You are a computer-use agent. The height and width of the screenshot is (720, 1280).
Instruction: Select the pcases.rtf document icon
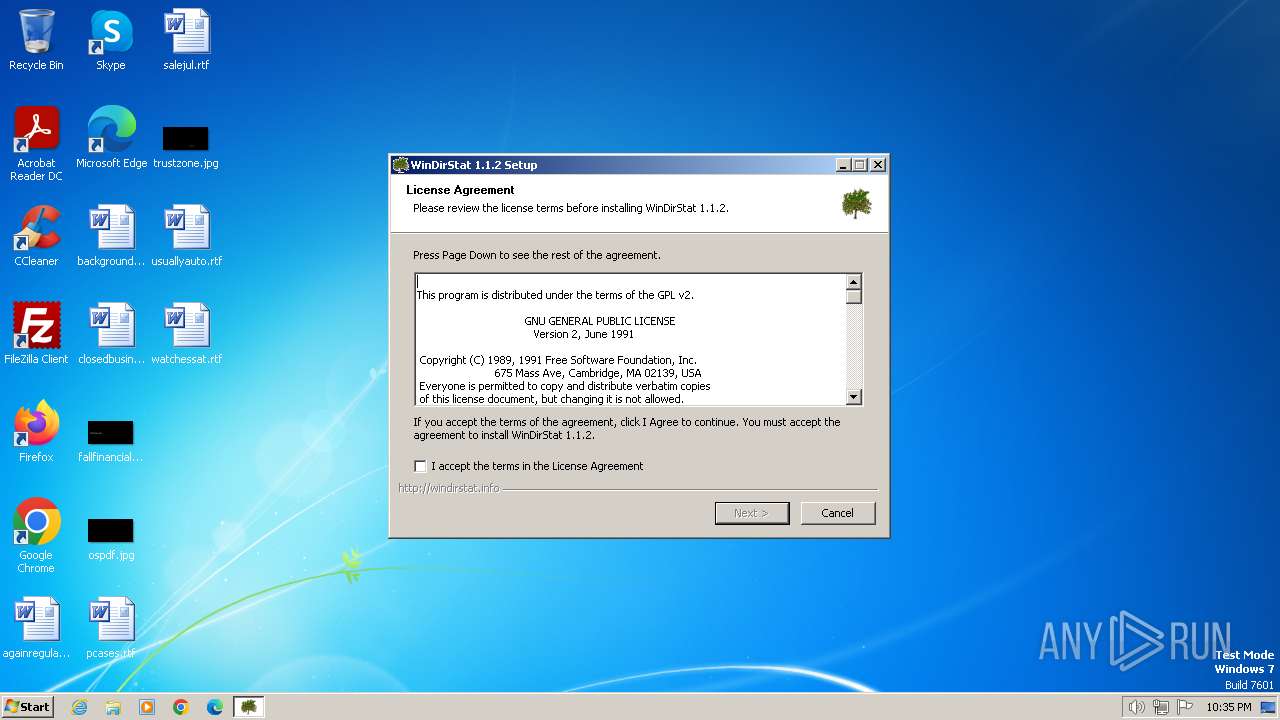pos(111,628)
